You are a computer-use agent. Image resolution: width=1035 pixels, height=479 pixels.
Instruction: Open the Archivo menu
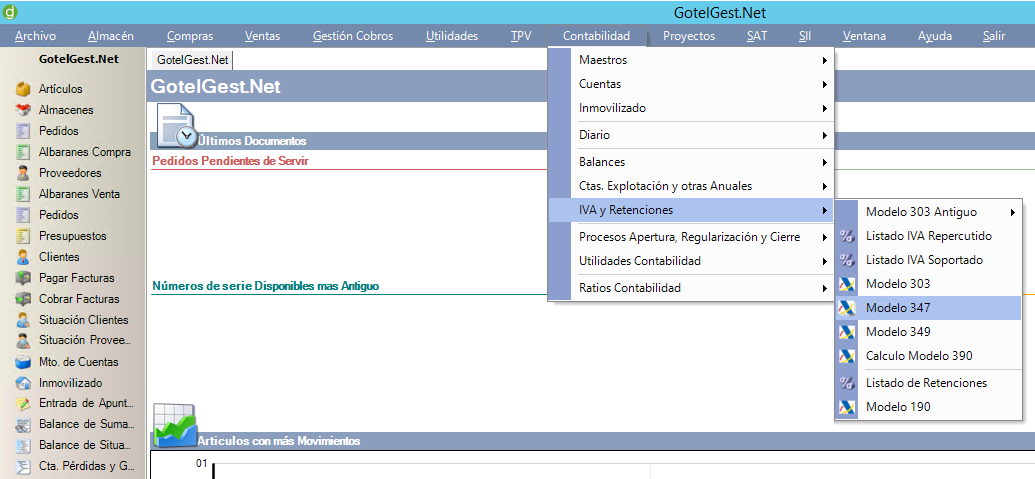pos(36,36)
